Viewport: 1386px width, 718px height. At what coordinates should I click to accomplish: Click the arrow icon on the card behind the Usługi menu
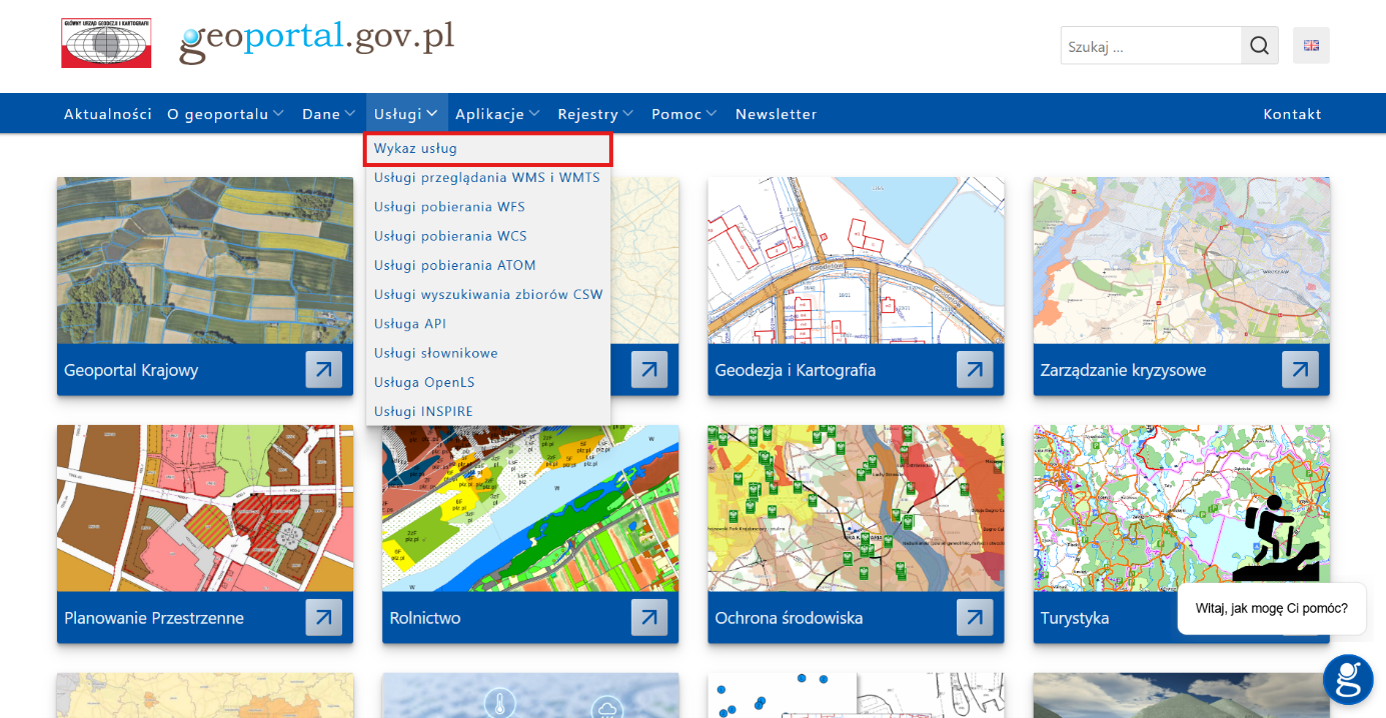pos(649,369)
